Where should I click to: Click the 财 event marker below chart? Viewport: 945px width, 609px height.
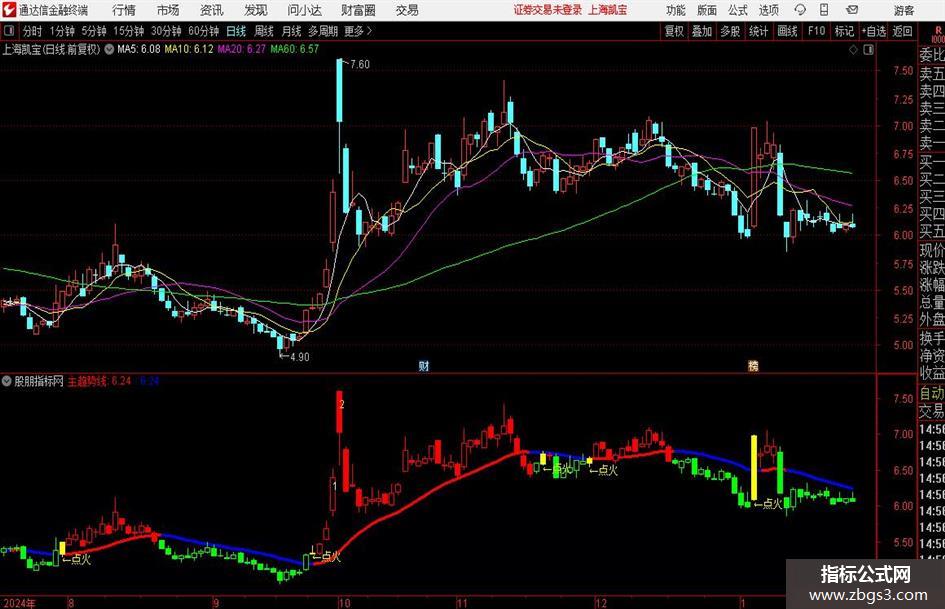[424, 365]
